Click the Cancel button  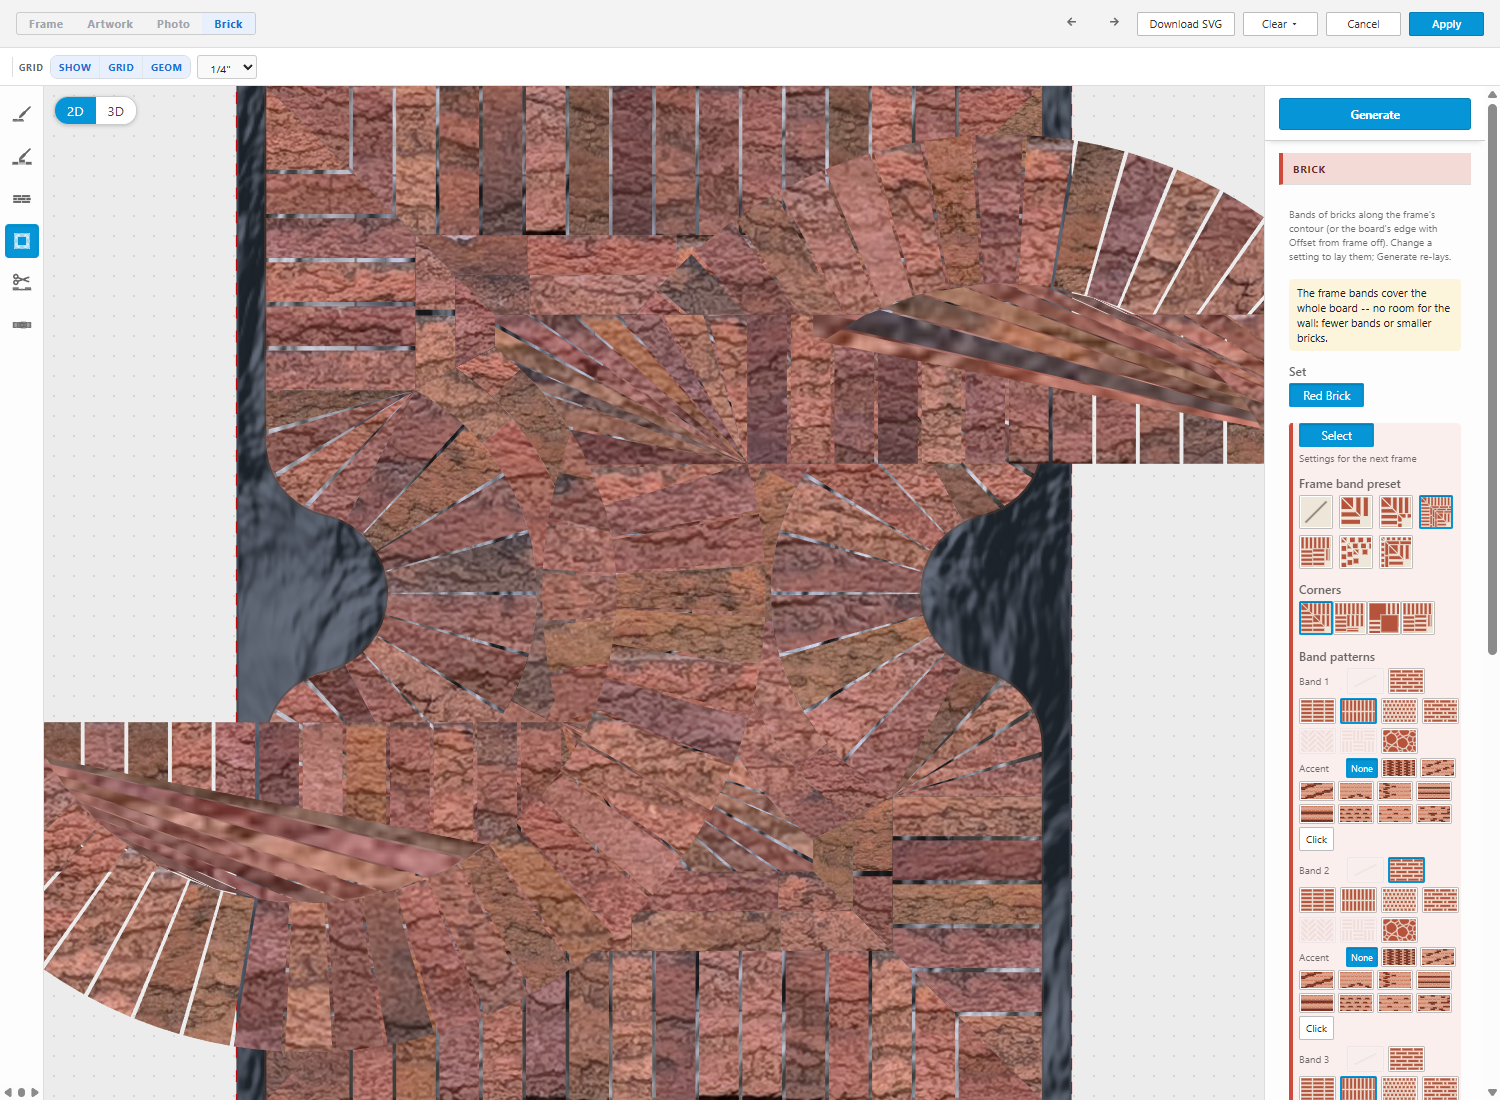[x=1363, y=24]
